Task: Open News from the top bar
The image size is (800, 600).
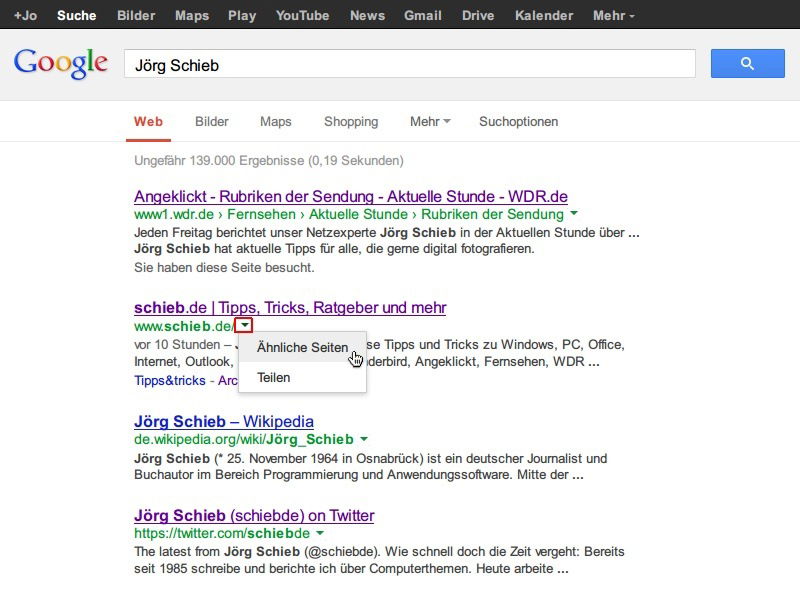Action: click(x=367, y=15)
